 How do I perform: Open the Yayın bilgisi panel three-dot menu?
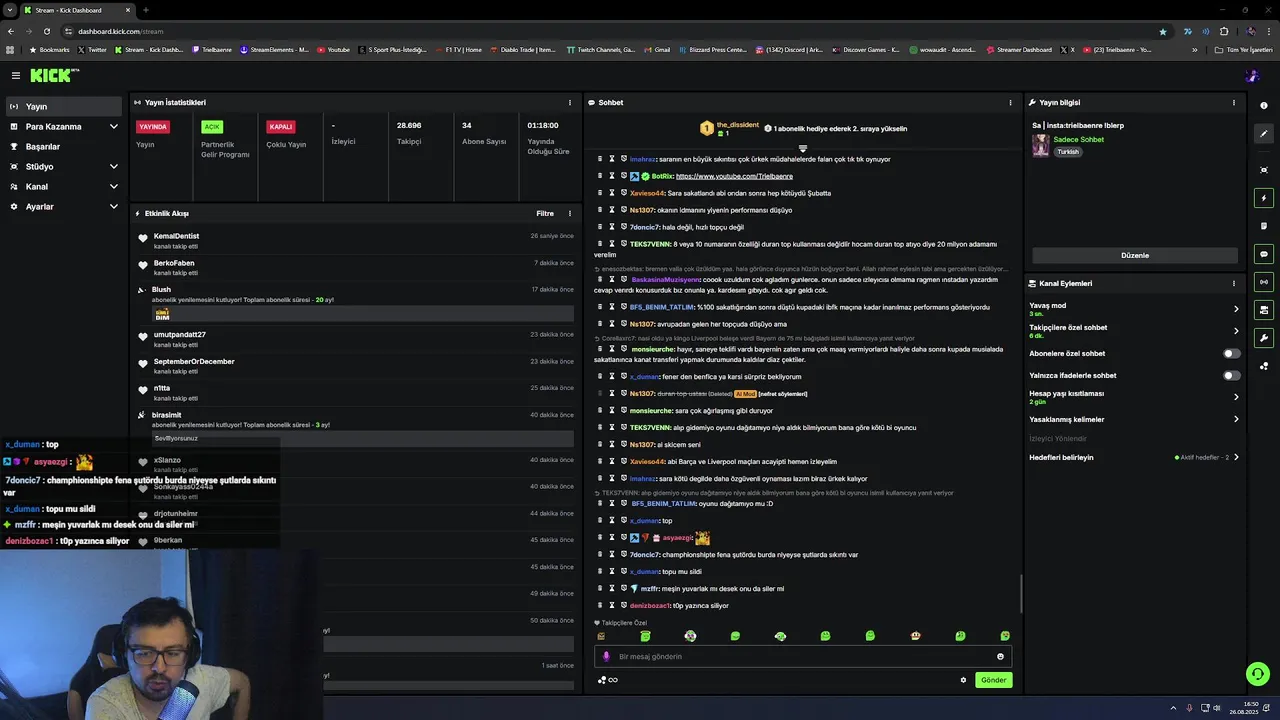click(x=1233, y=102)
